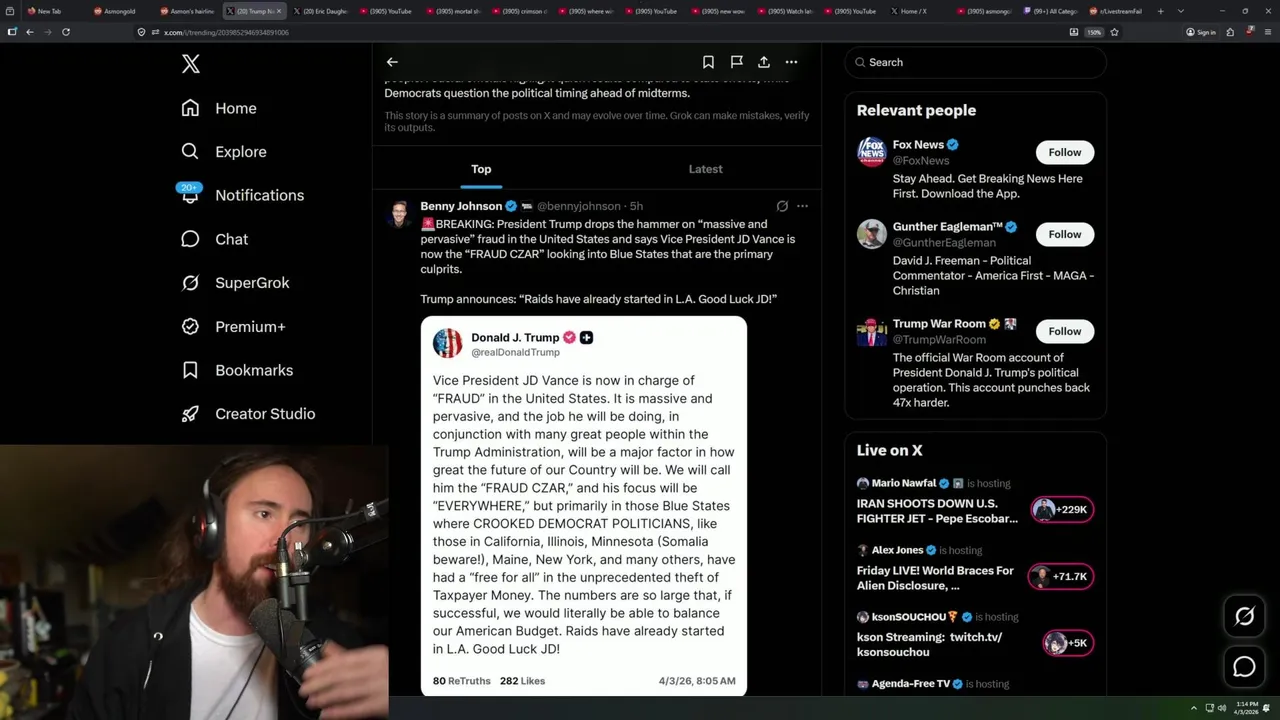Open the share icon in the story header
Image resolution: width=1280 pixels, height=720 pixels.
click(764, 62)
